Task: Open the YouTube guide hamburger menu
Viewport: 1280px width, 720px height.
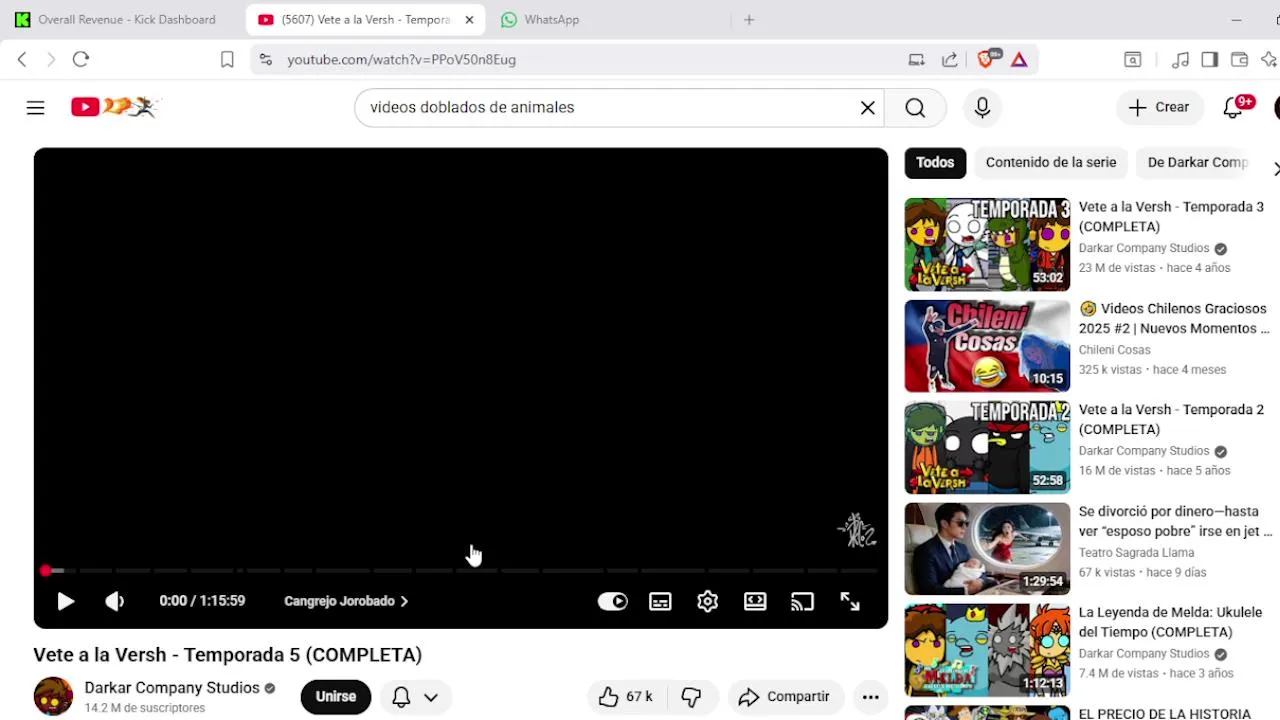Action: pos(35,107)
